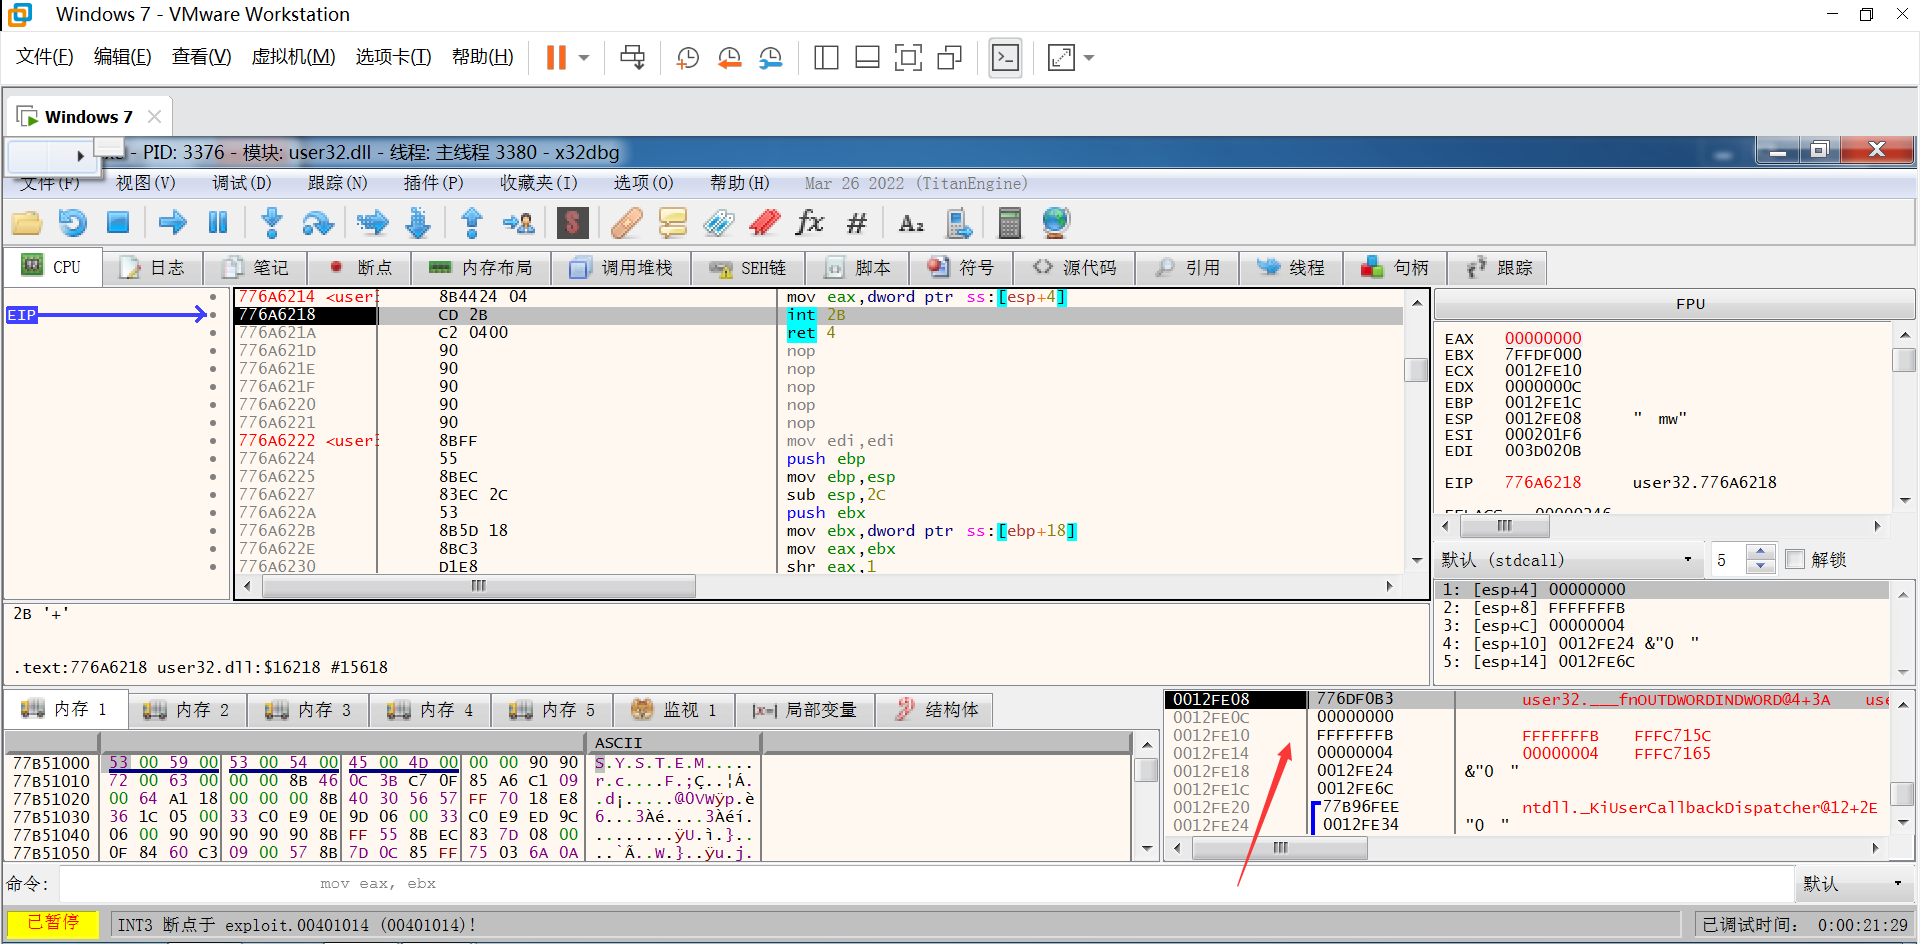Select the Windows 7 VM tab
The height and width of the screenshot is (944, 1920).
tap(88, 116)
